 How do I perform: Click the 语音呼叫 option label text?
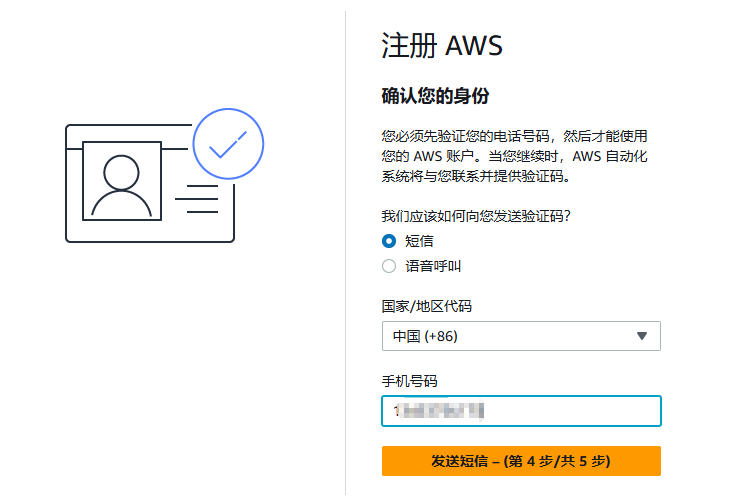pyautogui.click(x=433, y=266)
